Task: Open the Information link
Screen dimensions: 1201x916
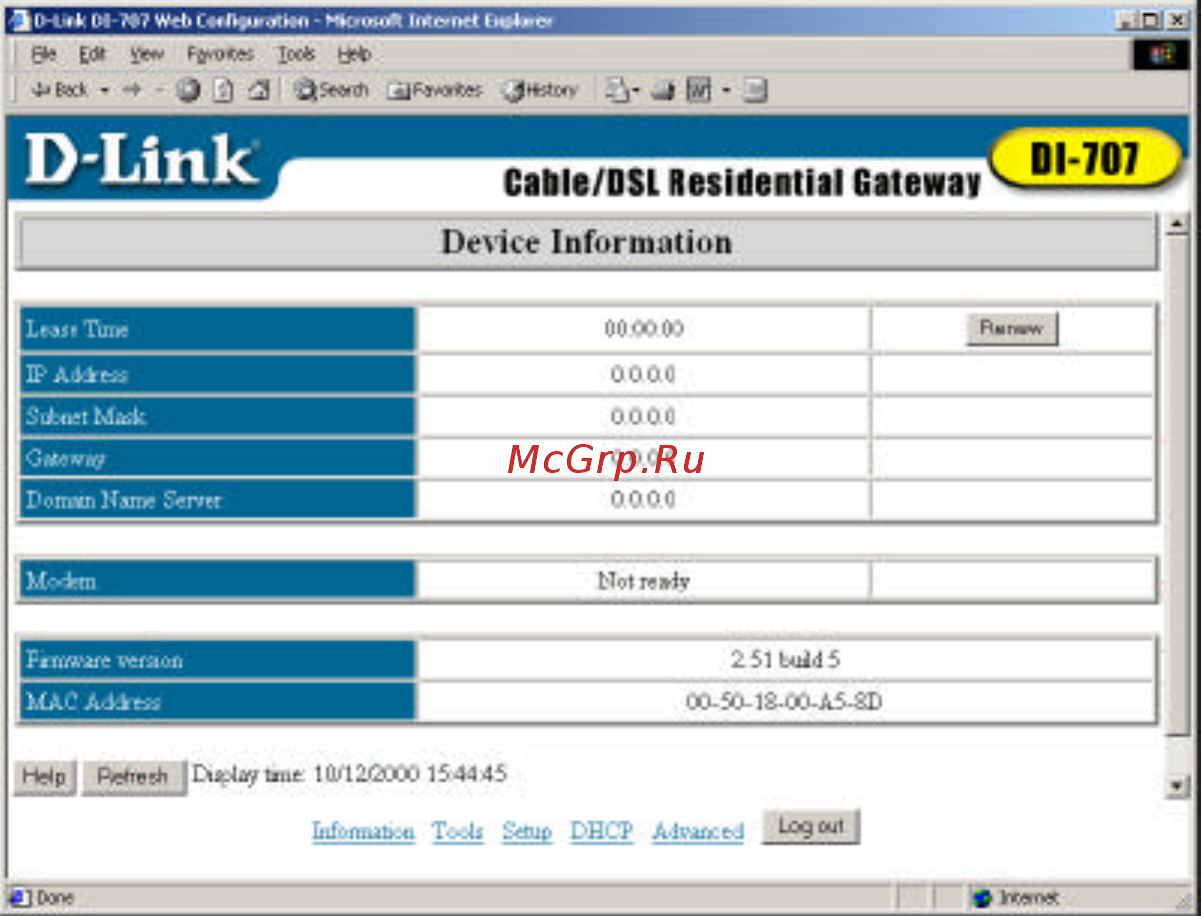Action: [x=363, y=831]
